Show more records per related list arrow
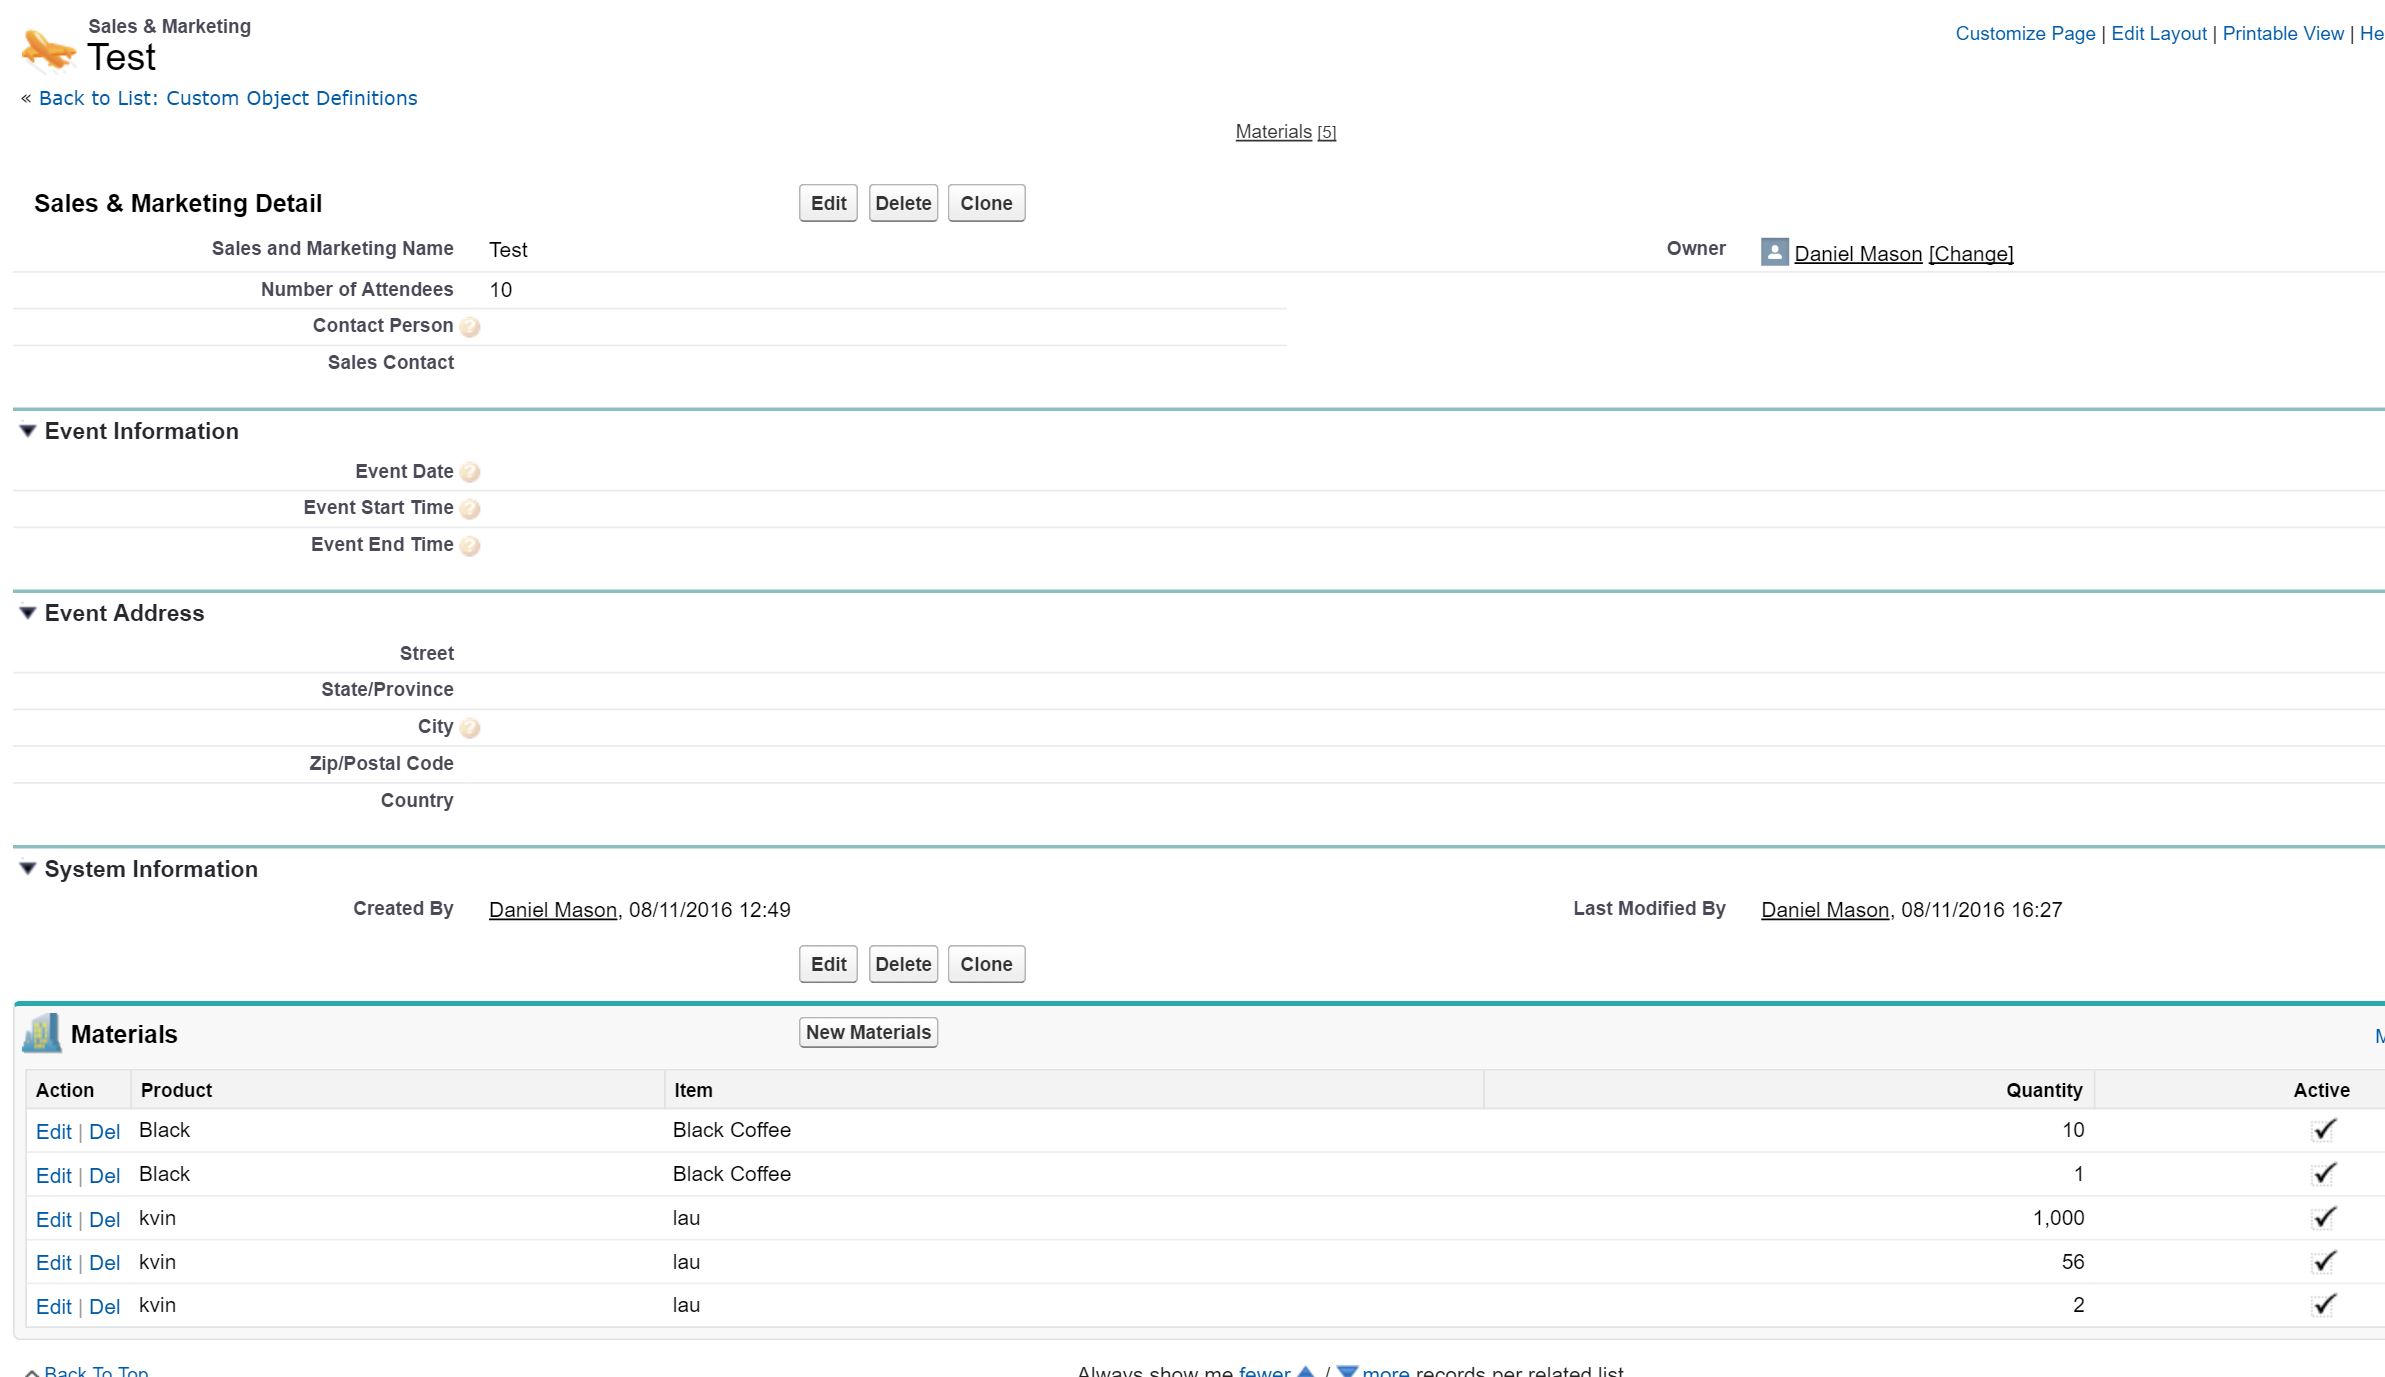Screen dimensions: 2385x1377 pyautogui.click(x=1347, y=1372)
